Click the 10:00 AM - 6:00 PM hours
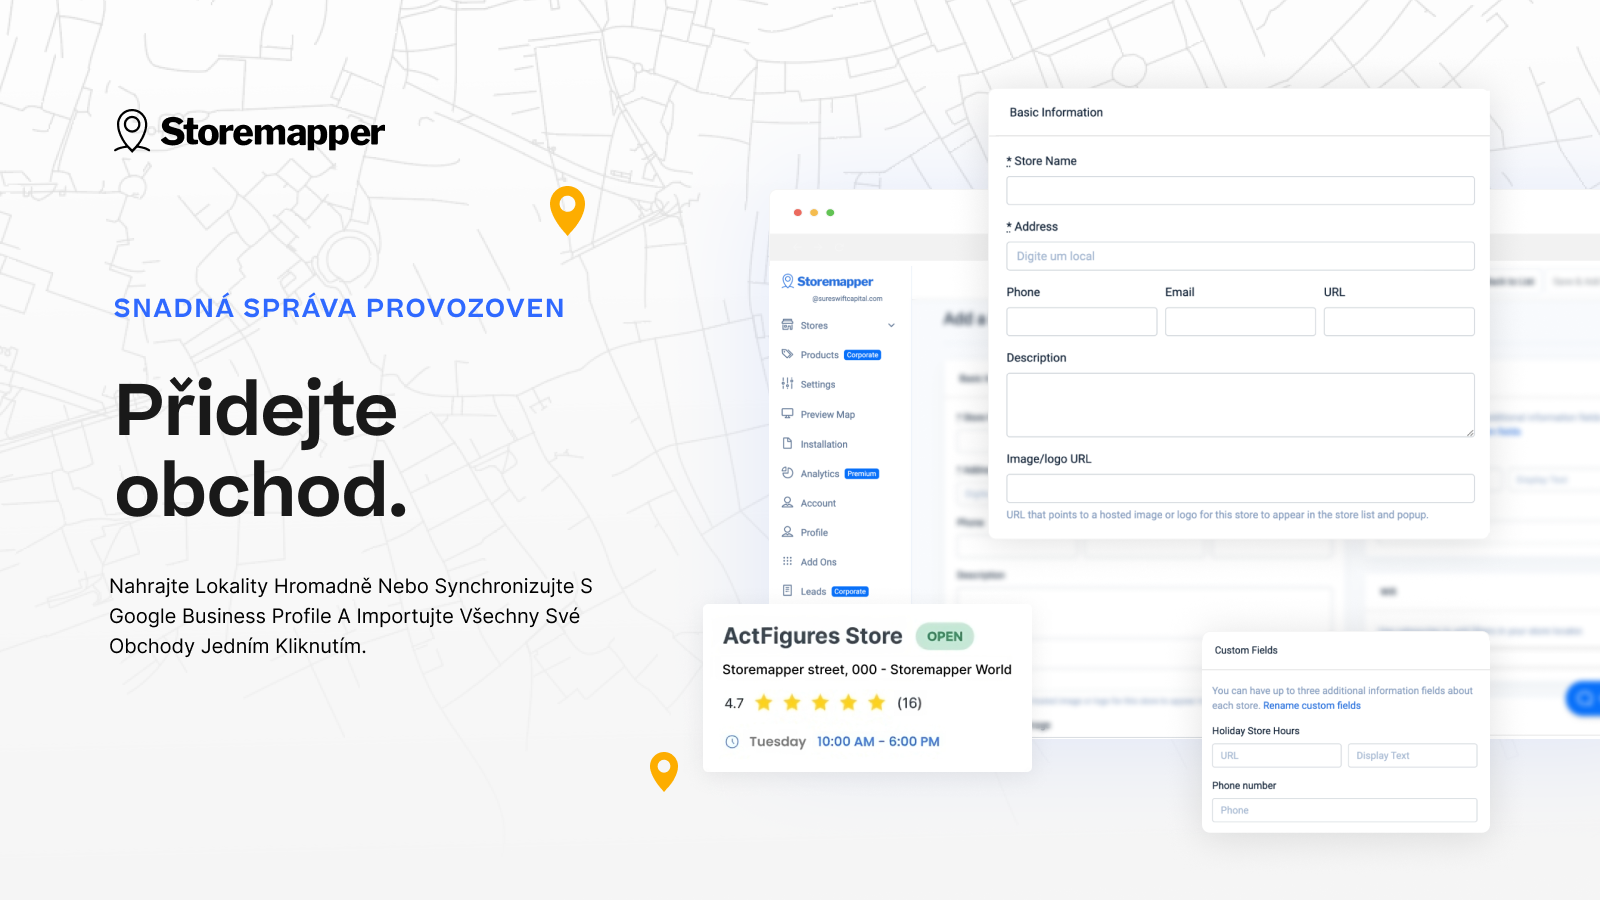The height and width of the screenshot is (900, 1600). pyautogui.click(x=878, y=742)
